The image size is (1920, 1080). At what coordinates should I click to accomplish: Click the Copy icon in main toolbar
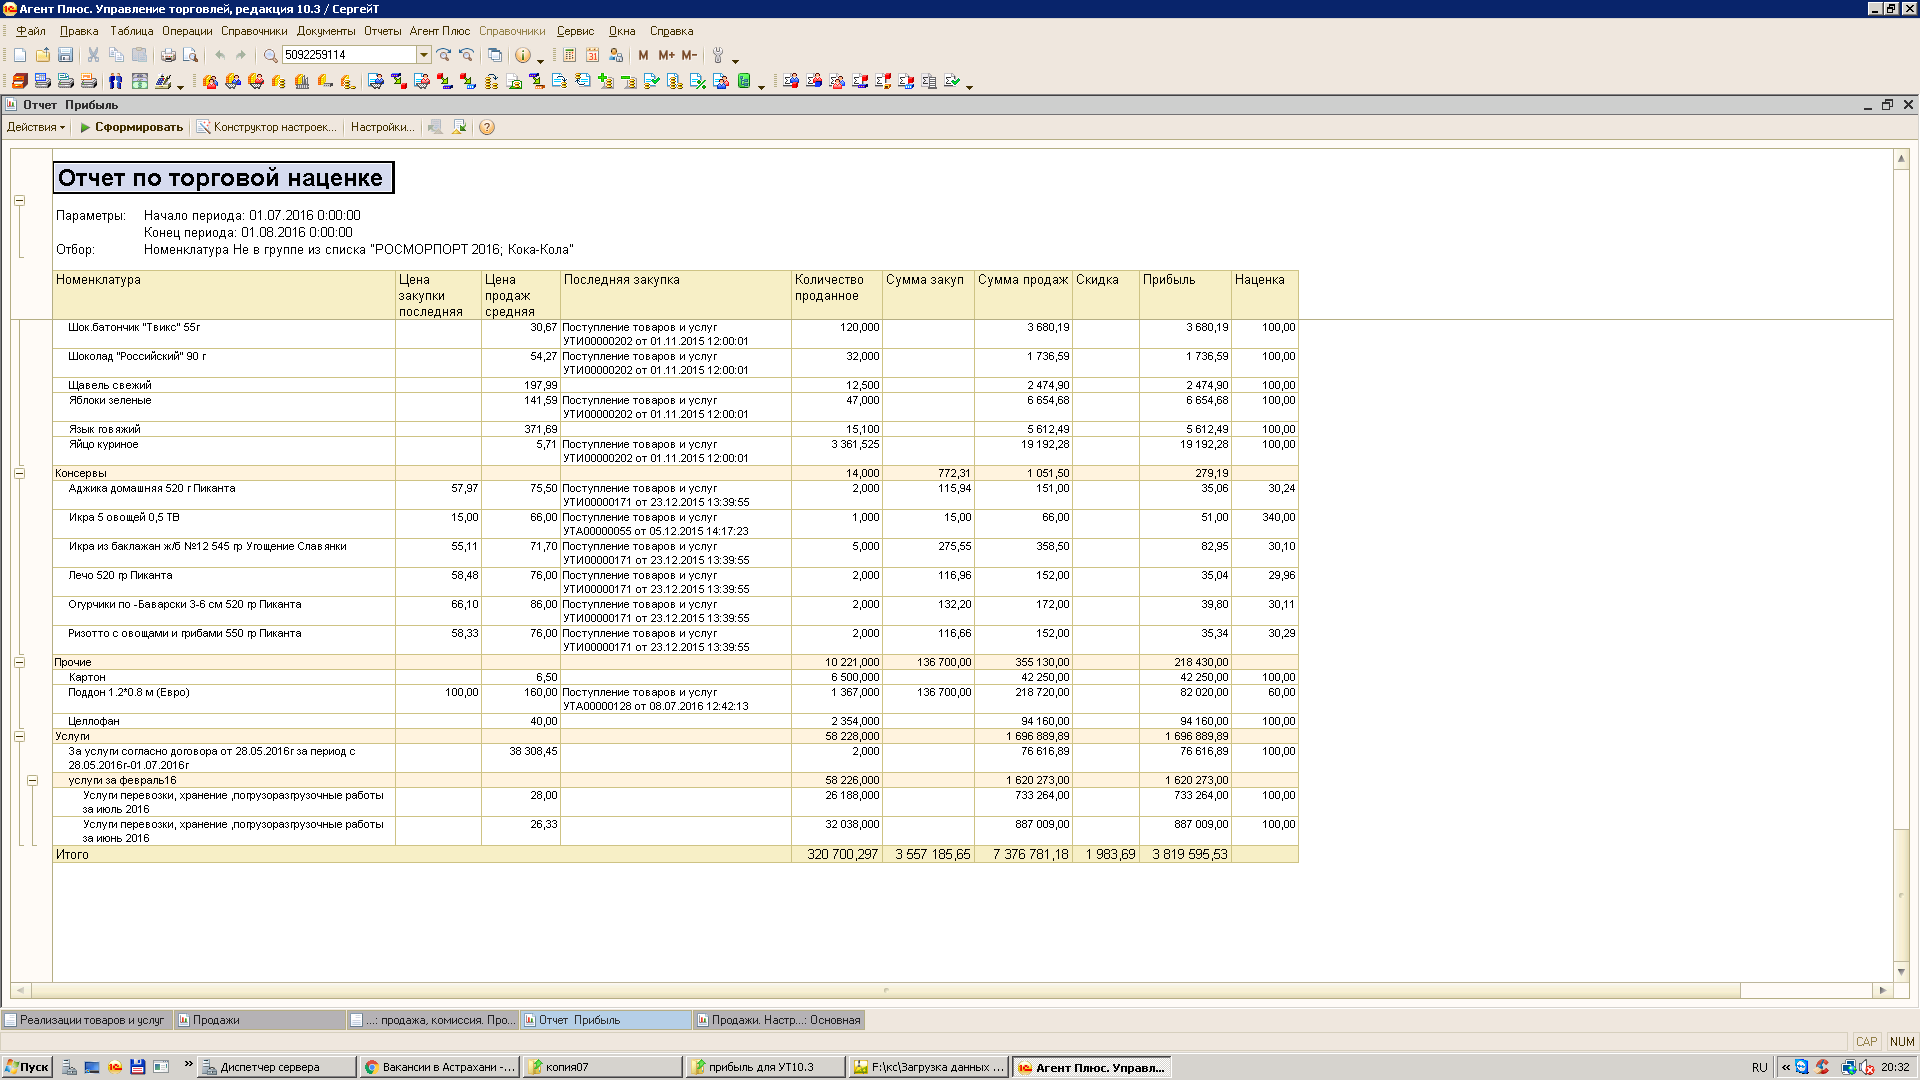(116, 55)
